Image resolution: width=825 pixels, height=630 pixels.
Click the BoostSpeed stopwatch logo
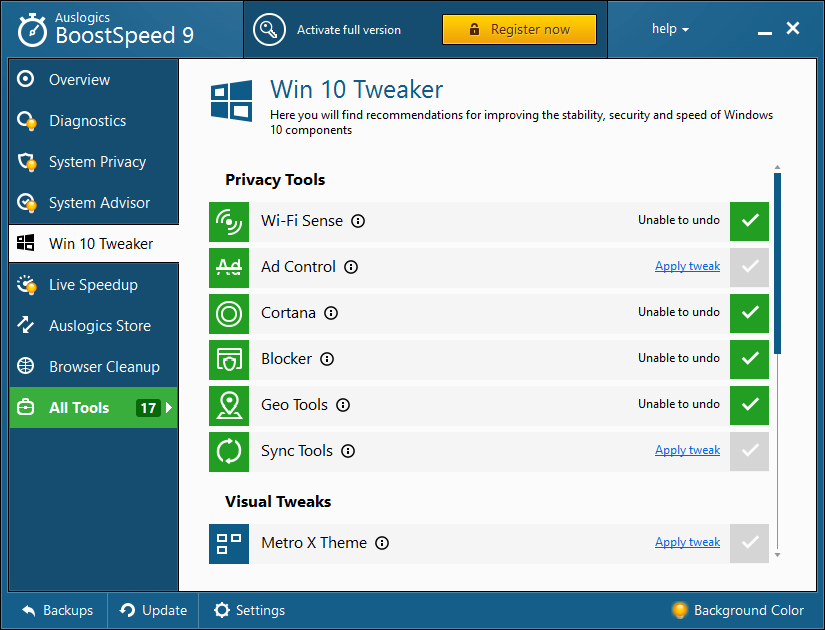pos(32,30)
